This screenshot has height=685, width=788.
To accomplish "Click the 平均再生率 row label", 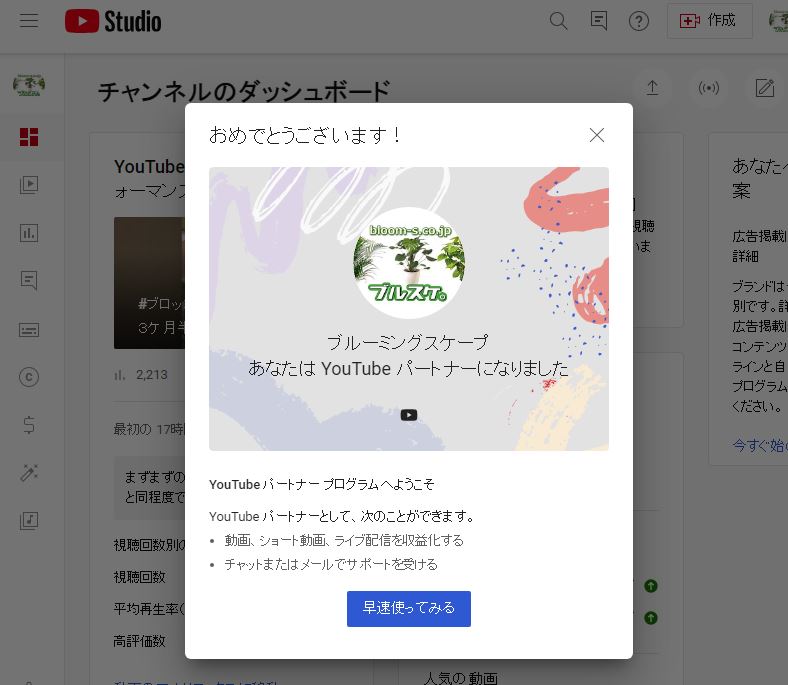I will pyautogui.click(x=149, y=609).
